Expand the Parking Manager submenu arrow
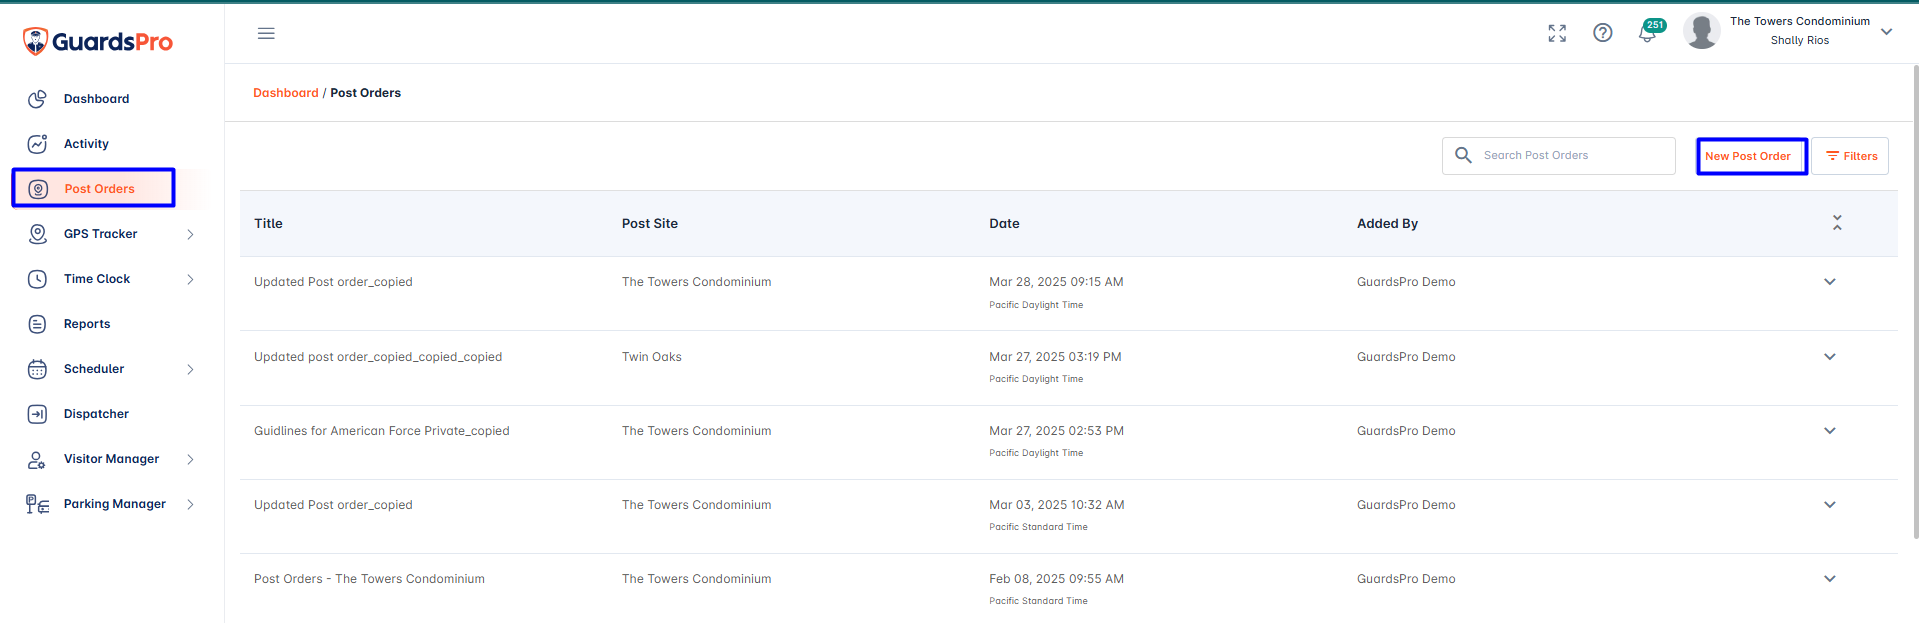1919x623 pixels. (190, 504)
